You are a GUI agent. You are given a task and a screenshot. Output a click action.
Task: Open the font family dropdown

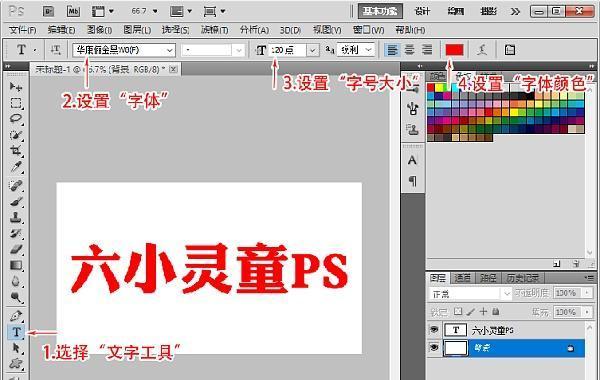[169, 50]
